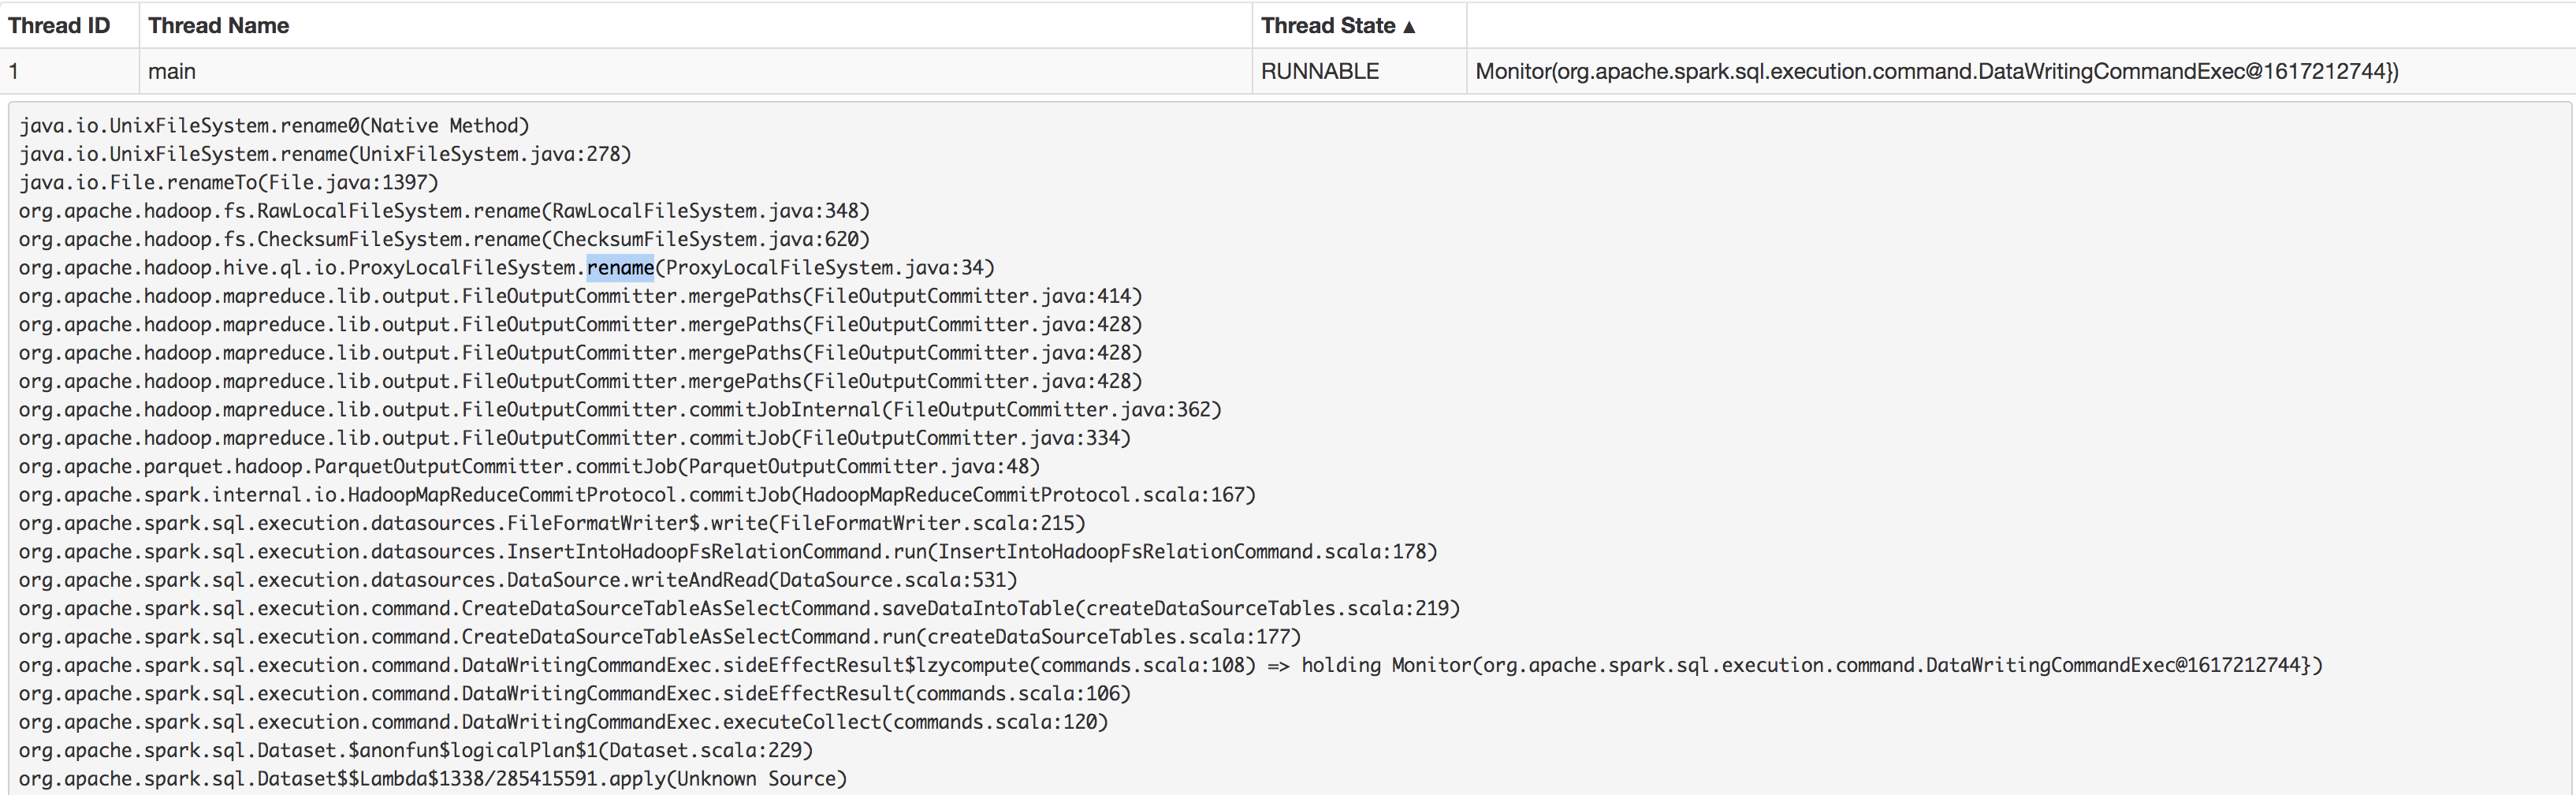Screen dimensions: 2576x795
Task: Click the ChecksumFileSystem.rename stack line
Action: point(444,239)
